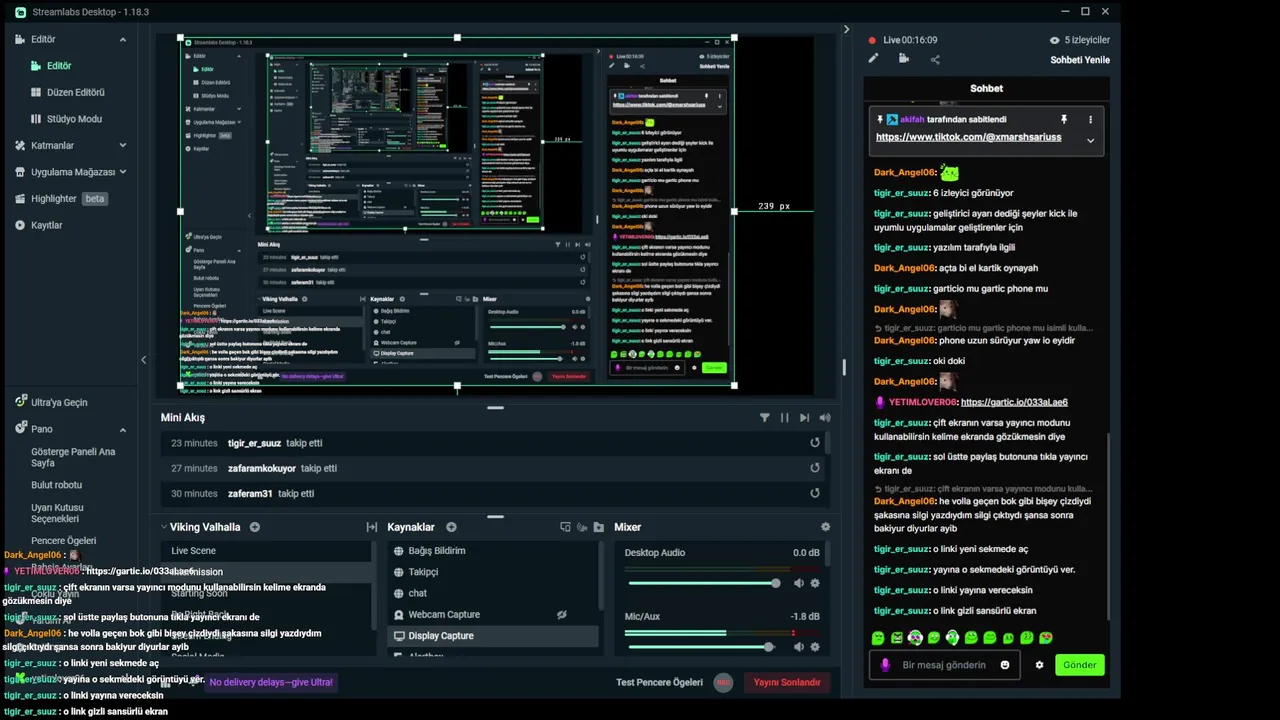The image size is (1280, 720).
Task: Open the emoji picker in chat input
Action: pyautogui.click(x=1005, y=665)
